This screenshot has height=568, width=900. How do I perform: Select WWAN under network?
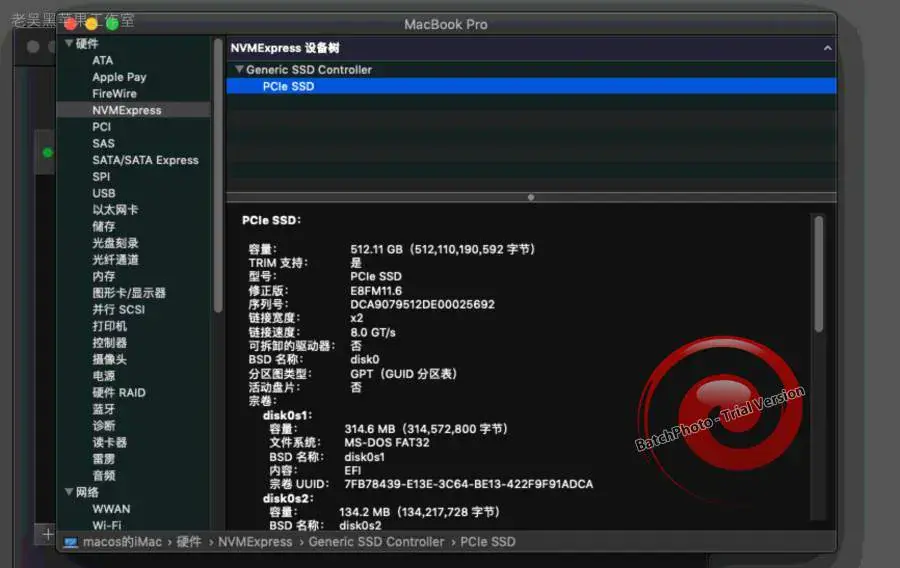pyautogui.click(x=111, y=509)
